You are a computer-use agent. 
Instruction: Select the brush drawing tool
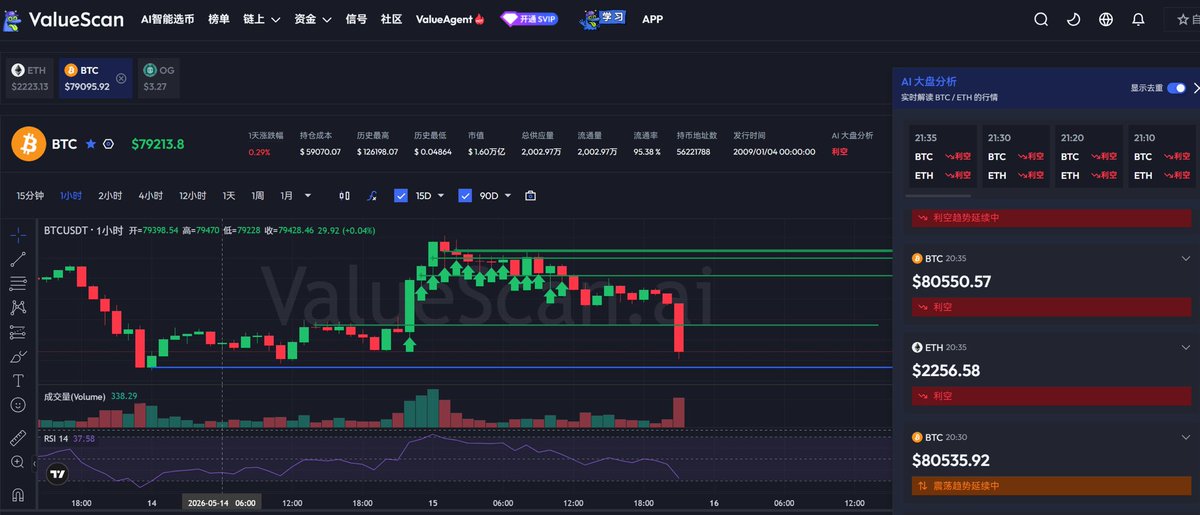[18, 356]
